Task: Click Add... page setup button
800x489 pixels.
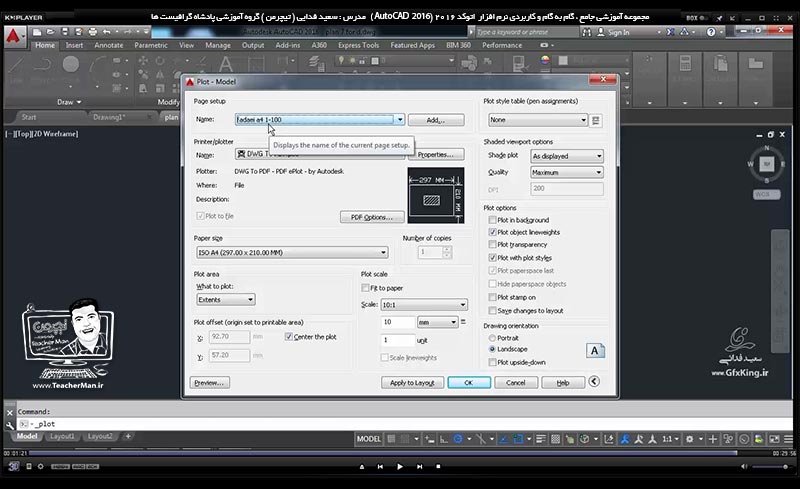Action: [x=436, y=120]
